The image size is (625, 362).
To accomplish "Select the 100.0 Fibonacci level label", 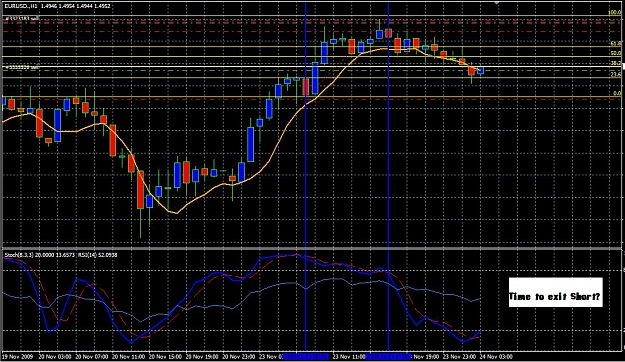I will tap(615, 13).
